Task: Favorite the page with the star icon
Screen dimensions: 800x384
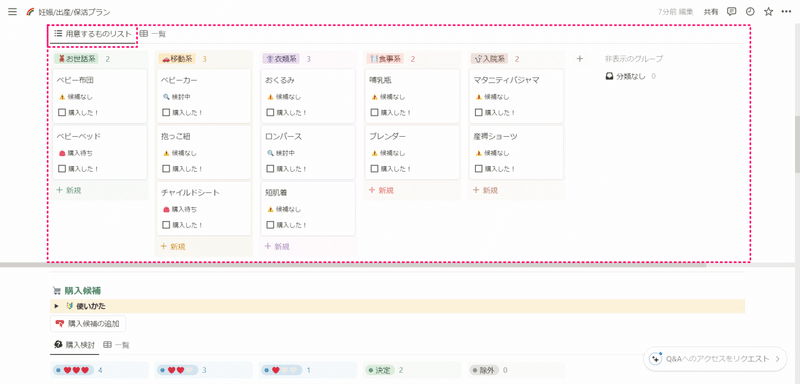Action: tap(768, 12)
